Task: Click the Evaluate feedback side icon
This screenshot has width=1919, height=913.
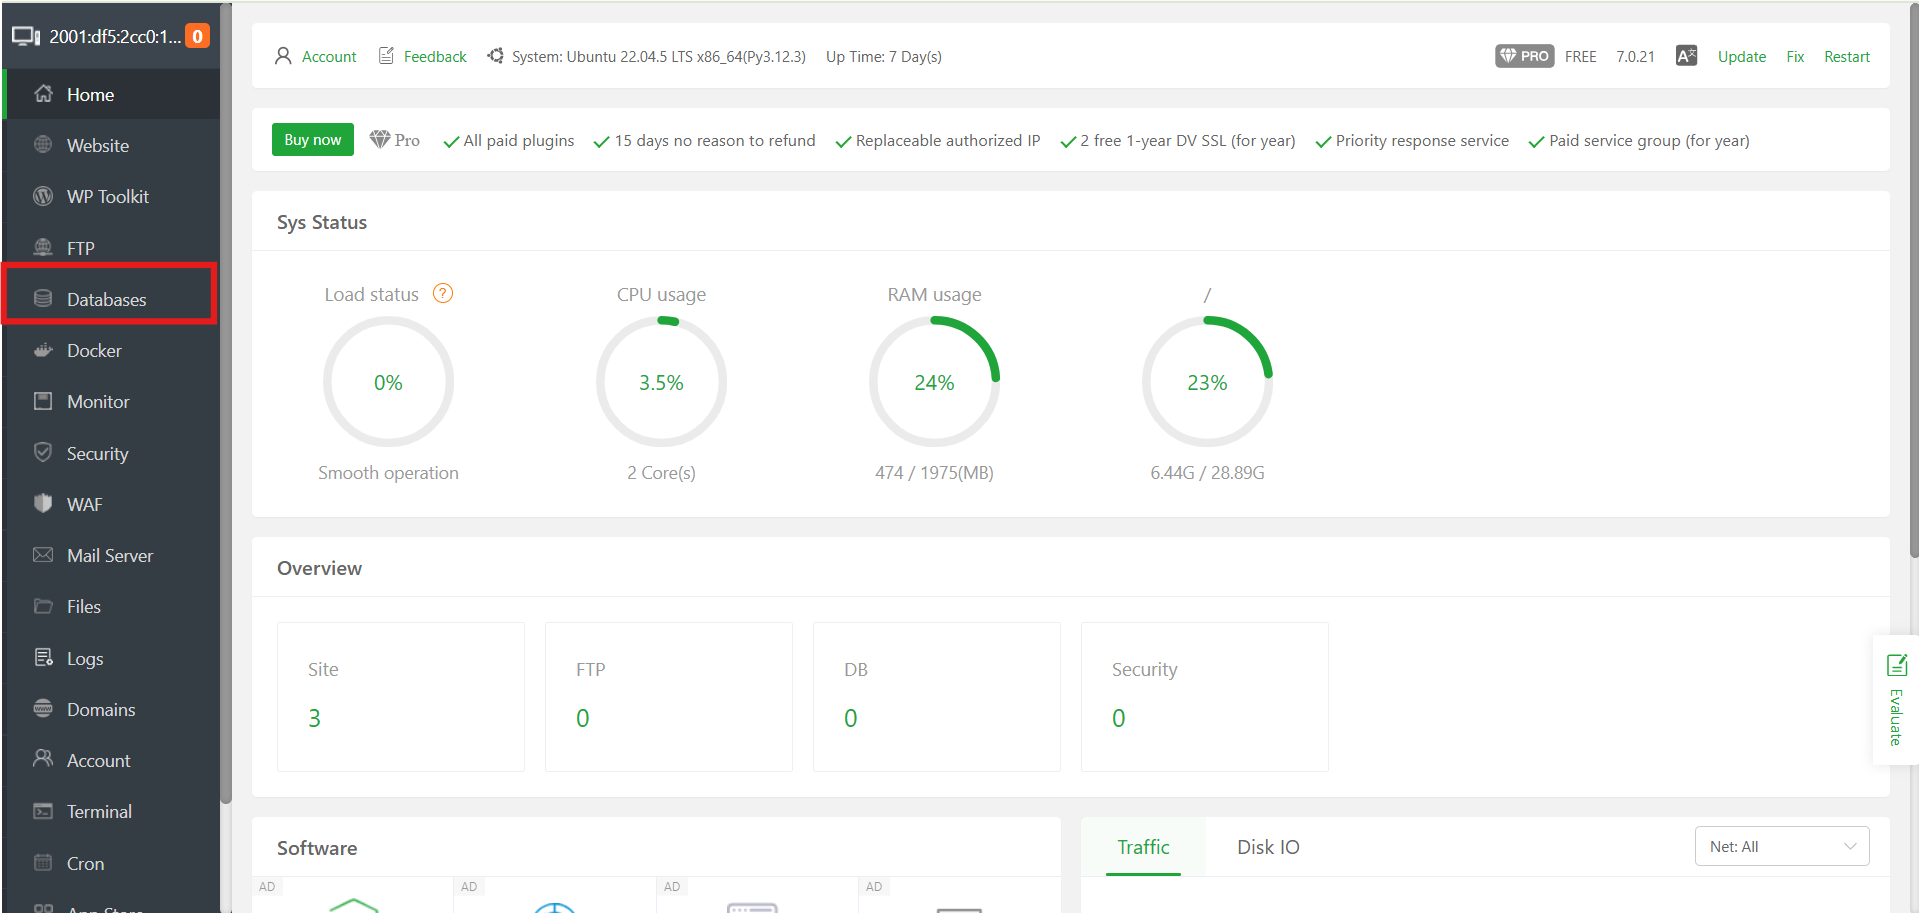Action: pyautogui.click(x=1896, y=665)
